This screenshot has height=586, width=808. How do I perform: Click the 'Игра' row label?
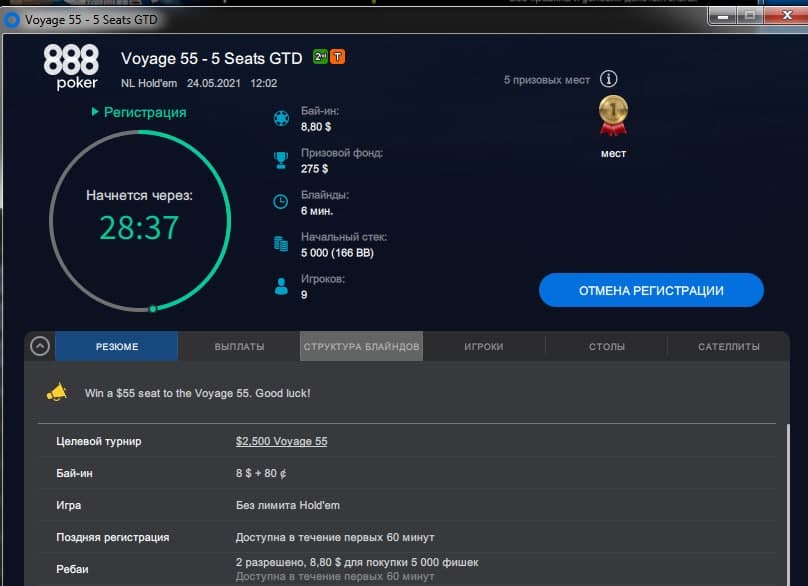69,505
